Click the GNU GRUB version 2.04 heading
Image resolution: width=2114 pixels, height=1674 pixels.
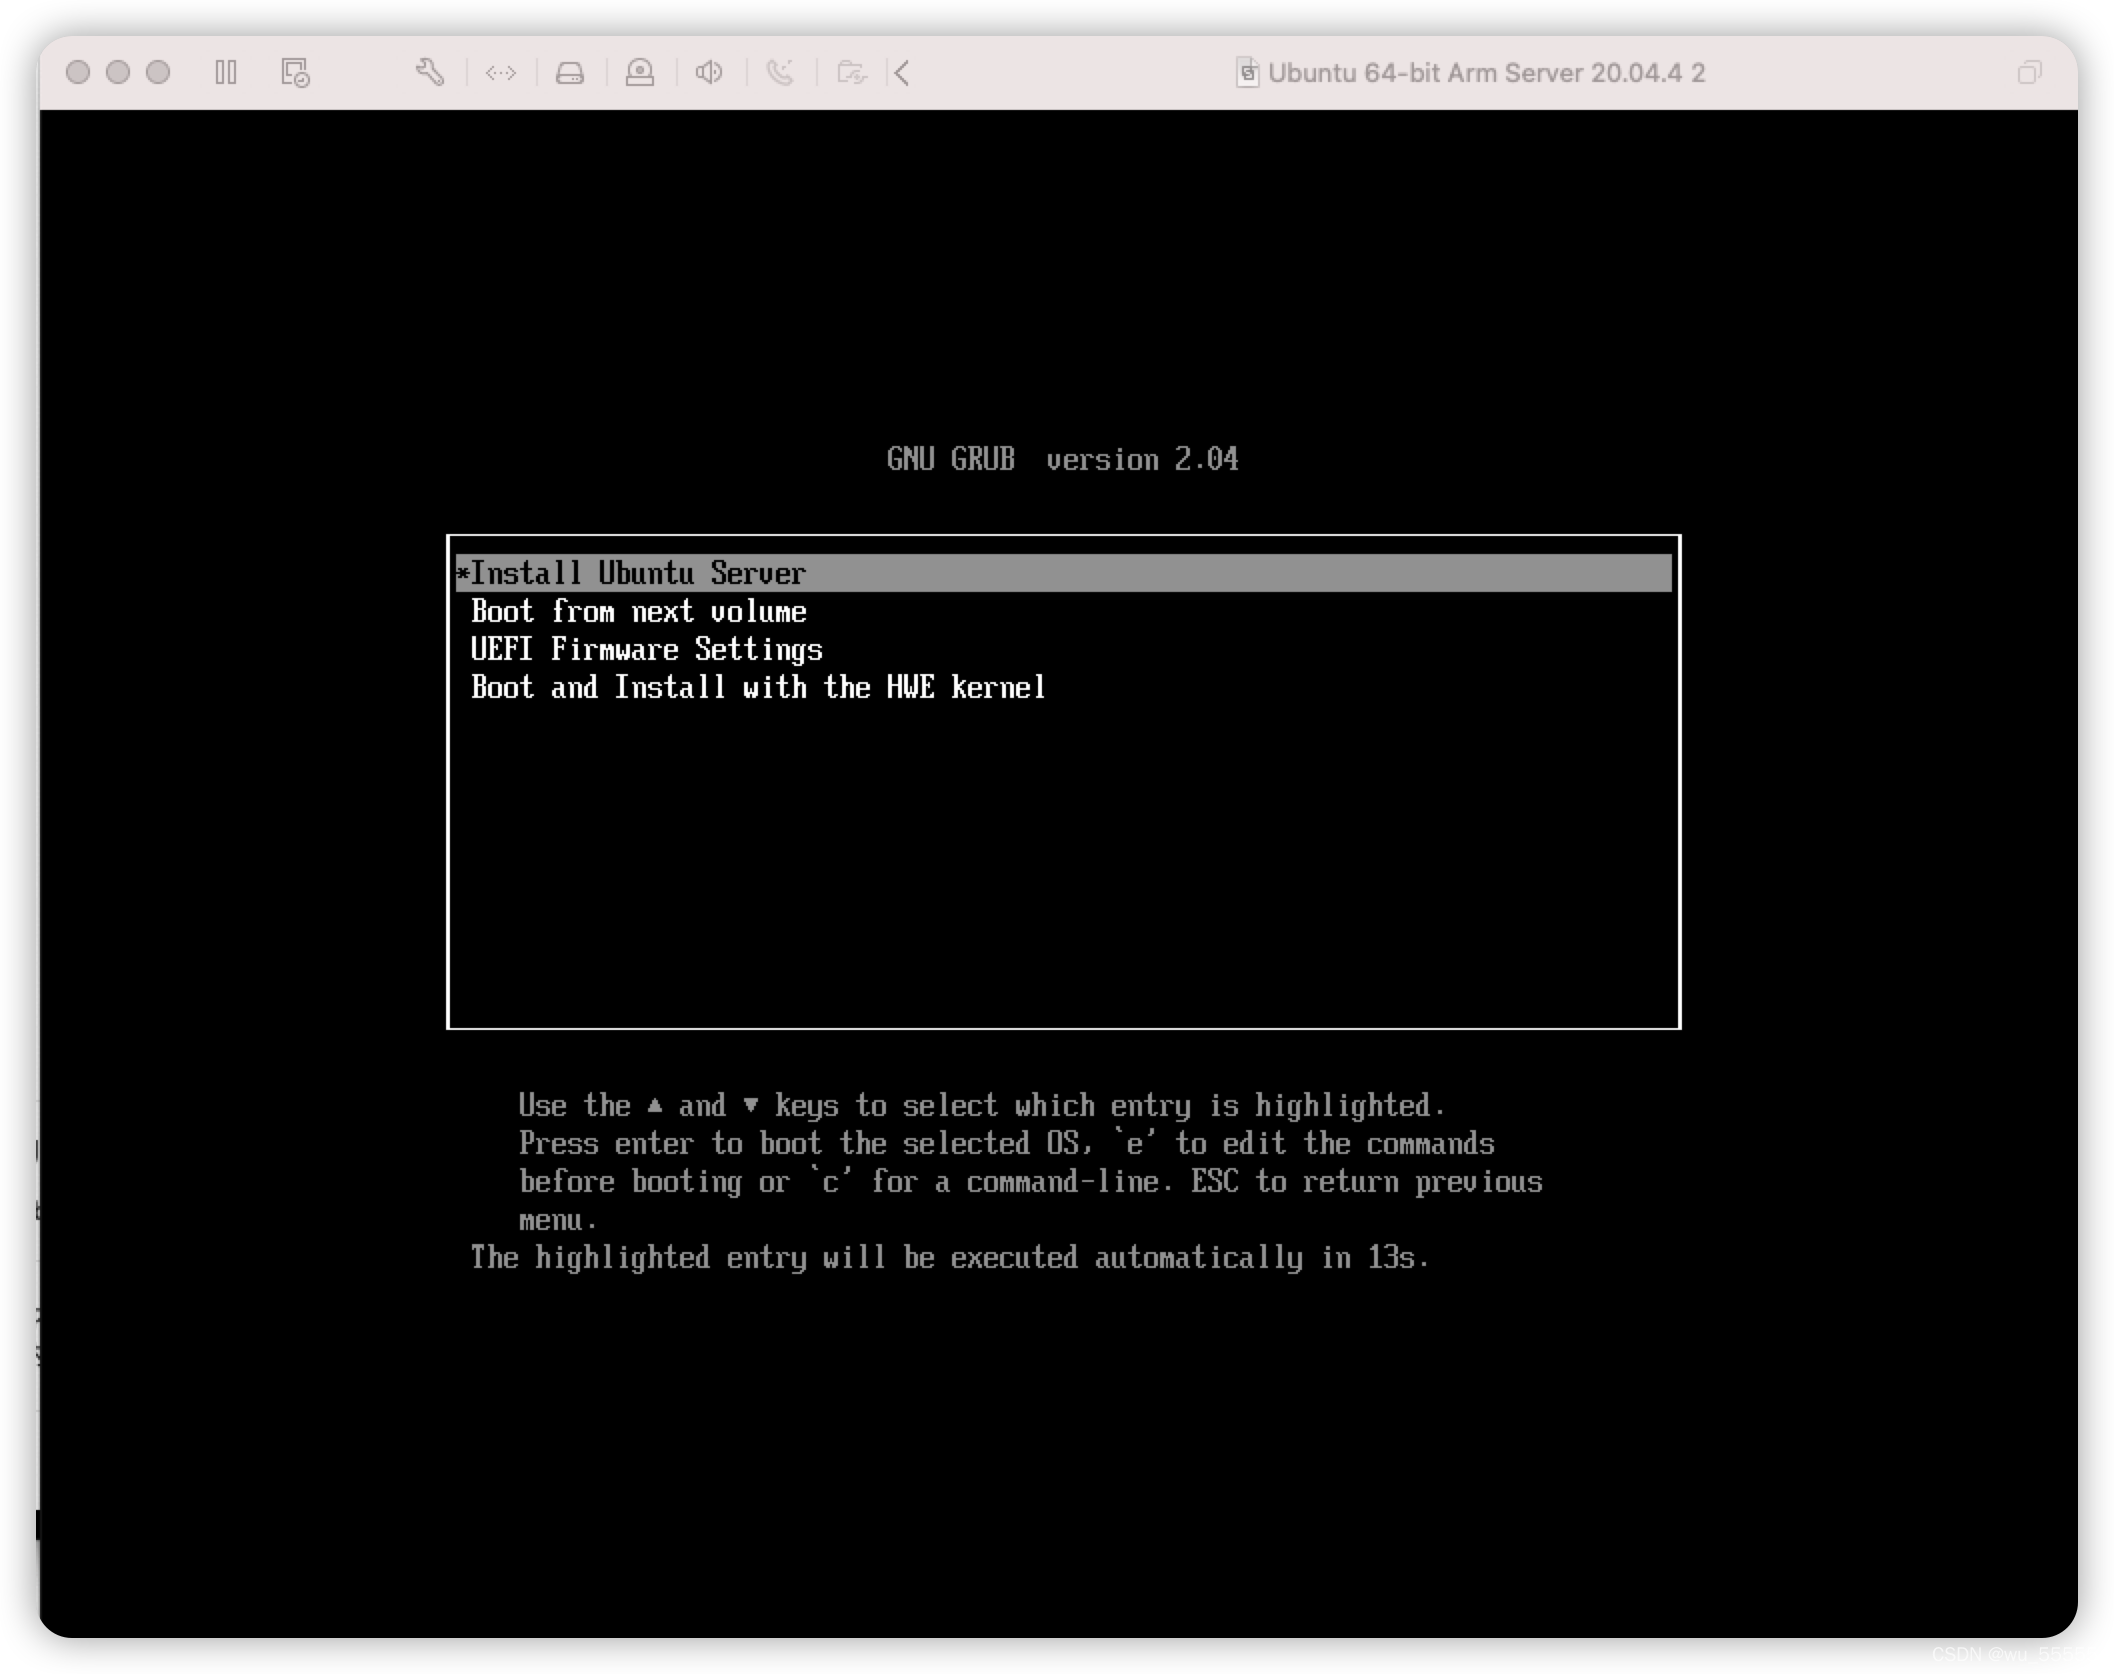click(x=1062, y=459)
